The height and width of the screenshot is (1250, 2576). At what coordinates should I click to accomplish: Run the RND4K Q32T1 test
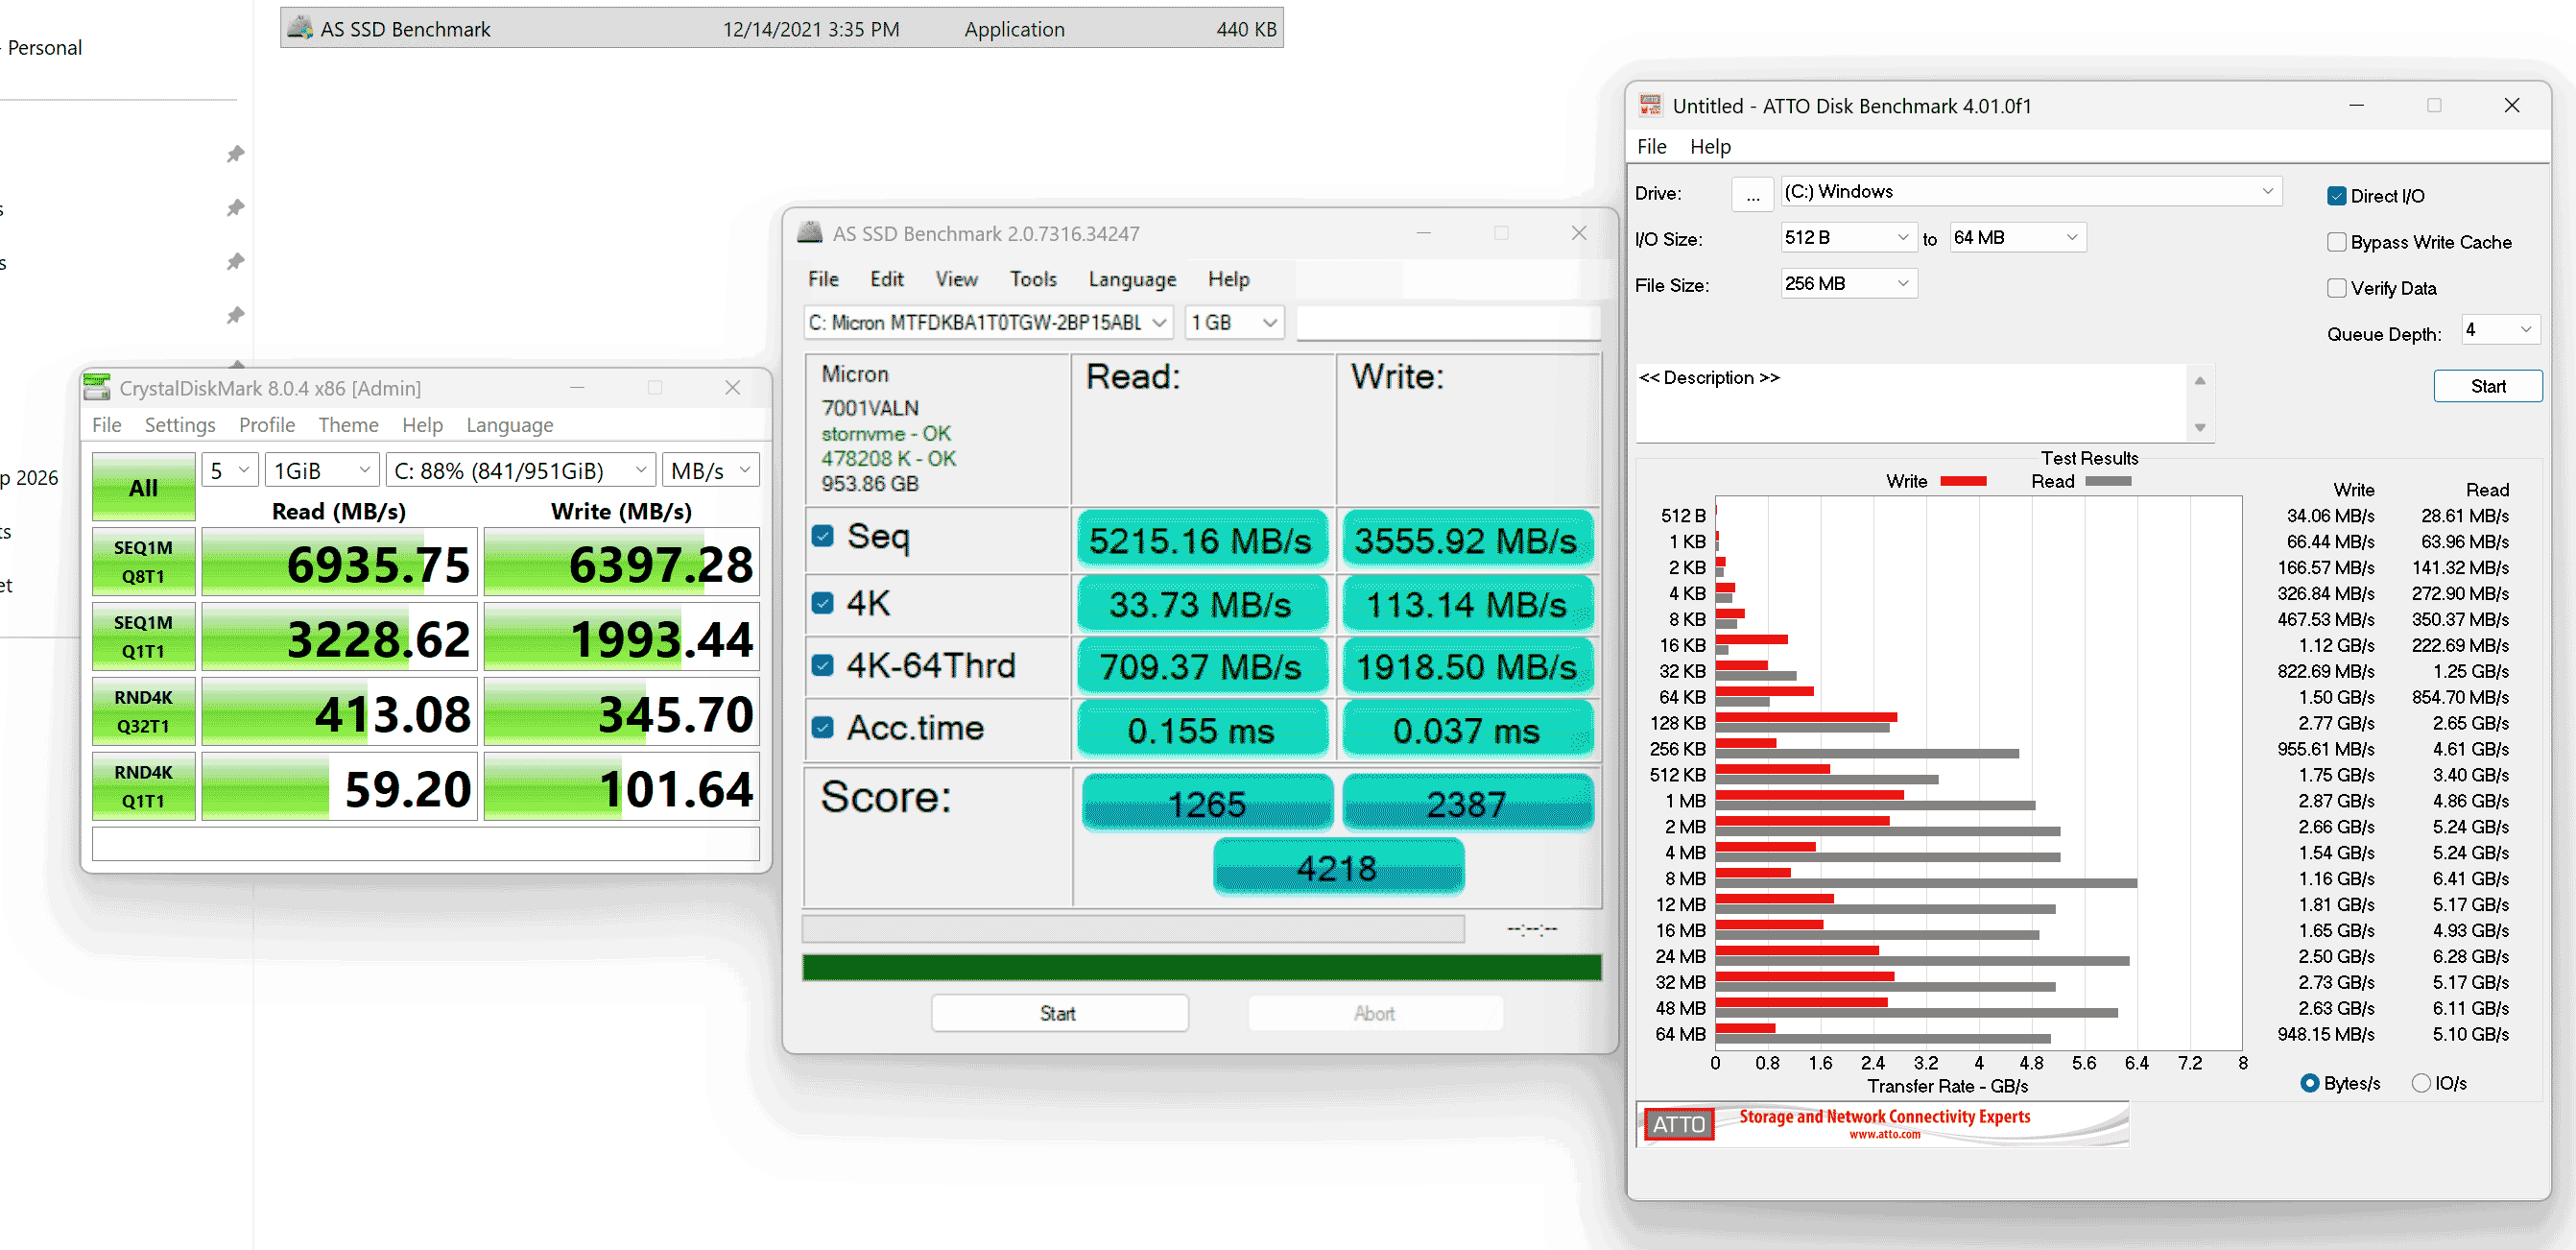(143, 711)
